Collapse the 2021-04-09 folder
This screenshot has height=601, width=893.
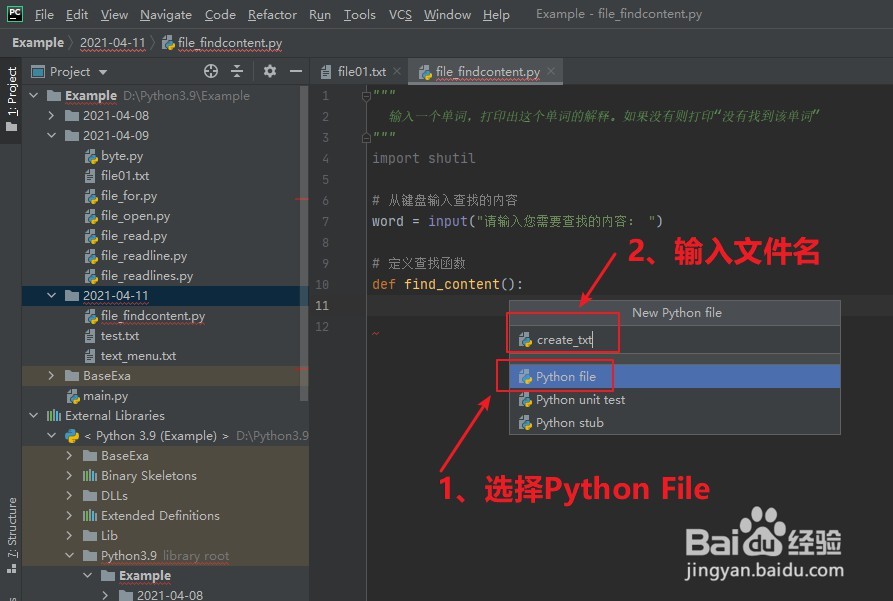click(50, 135)
